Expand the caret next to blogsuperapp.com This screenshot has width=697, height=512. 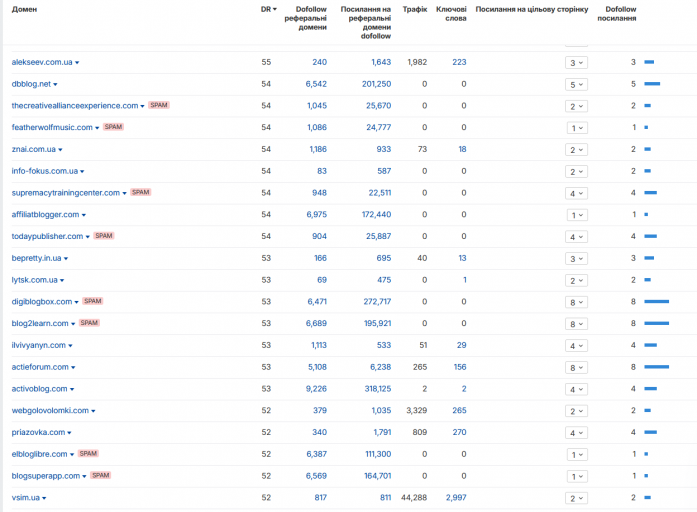[84, 476]
